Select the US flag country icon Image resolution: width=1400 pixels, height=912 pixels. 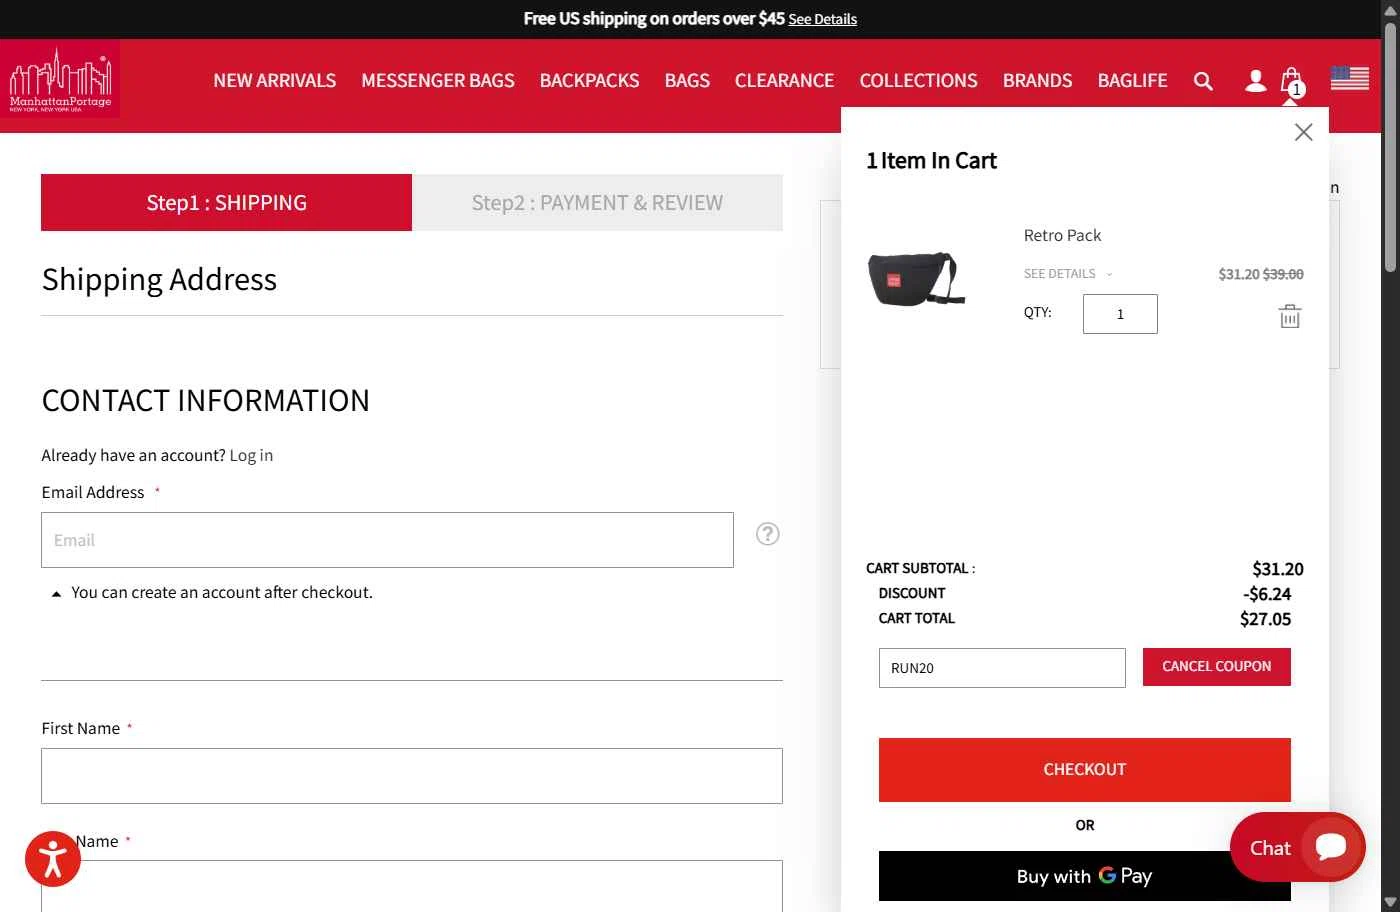click(1349, 78)
